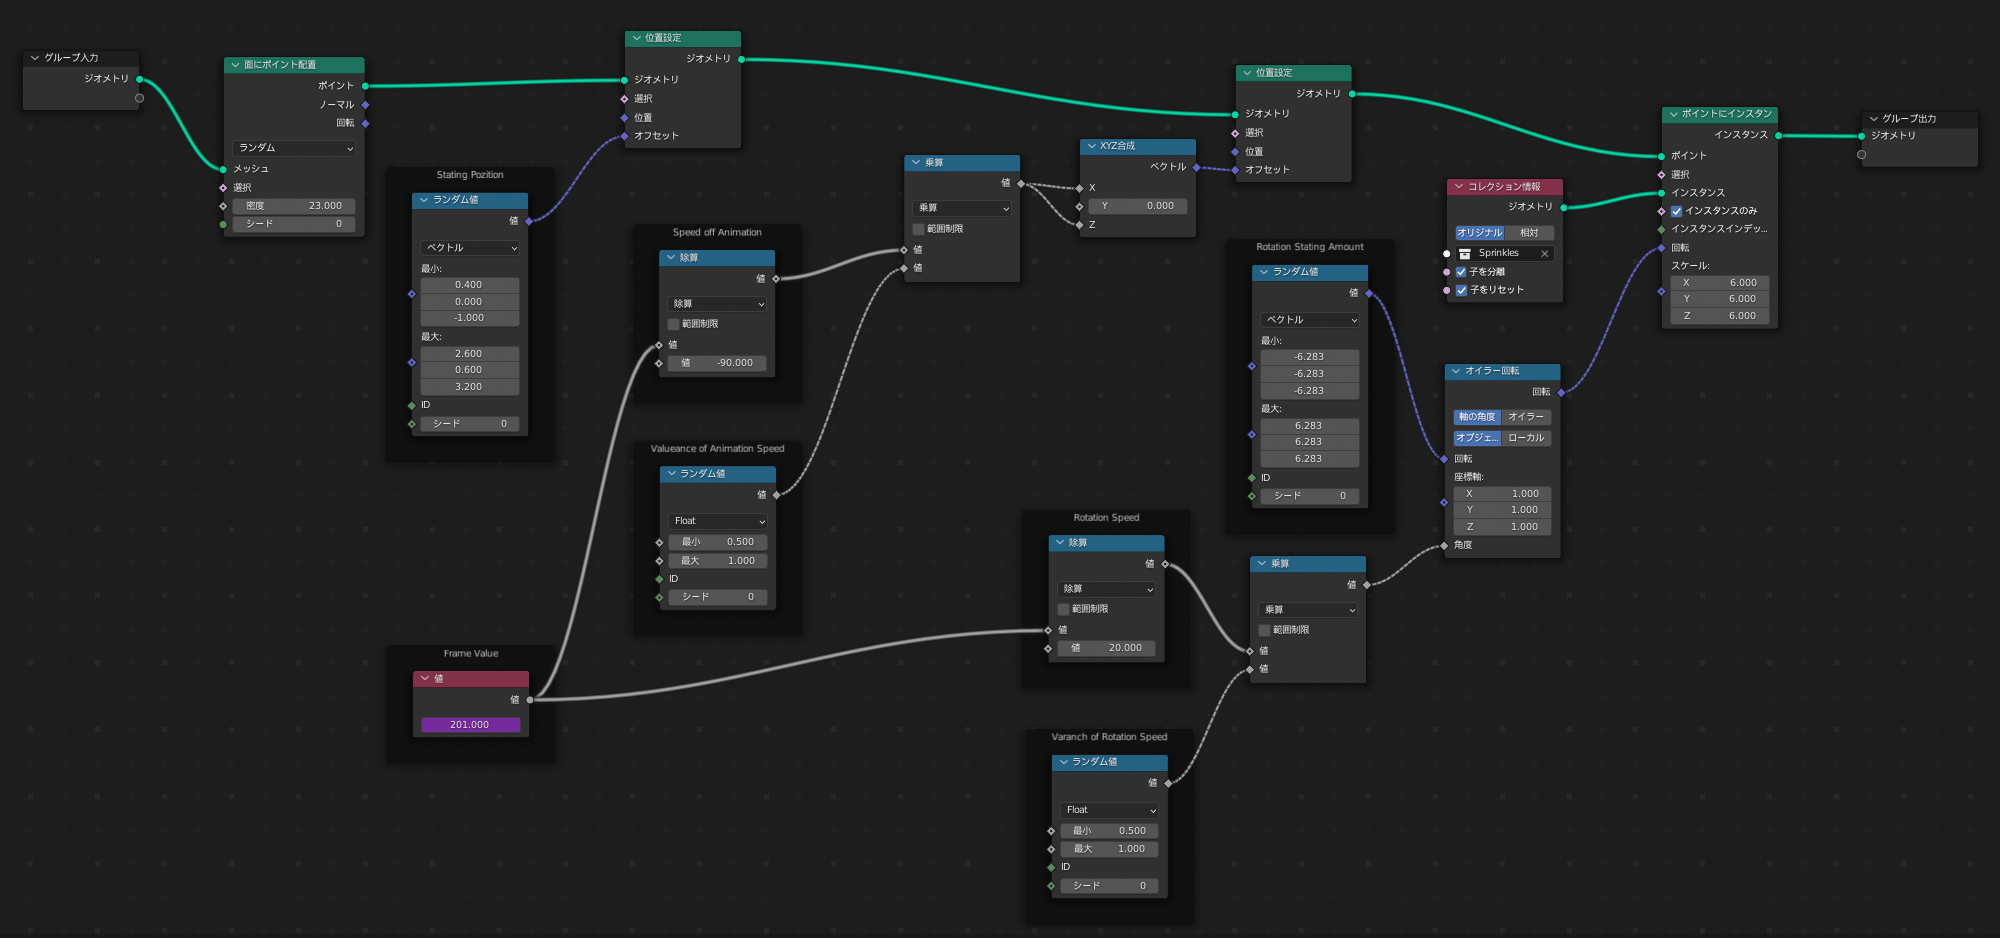Select オイラー mode in オイラー回転 node
Viewport: 2000px width, 938px height.
[1525, 417]
